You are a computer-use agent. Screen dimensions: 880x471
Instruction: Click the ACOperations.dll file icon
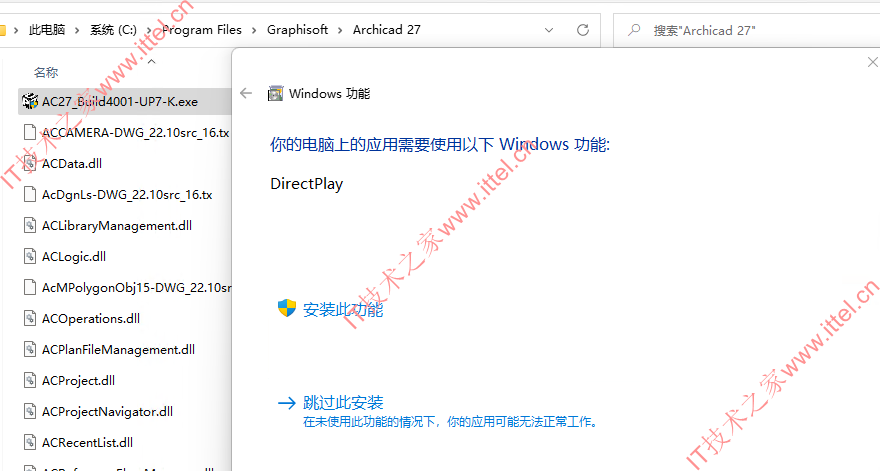point(30,318)
